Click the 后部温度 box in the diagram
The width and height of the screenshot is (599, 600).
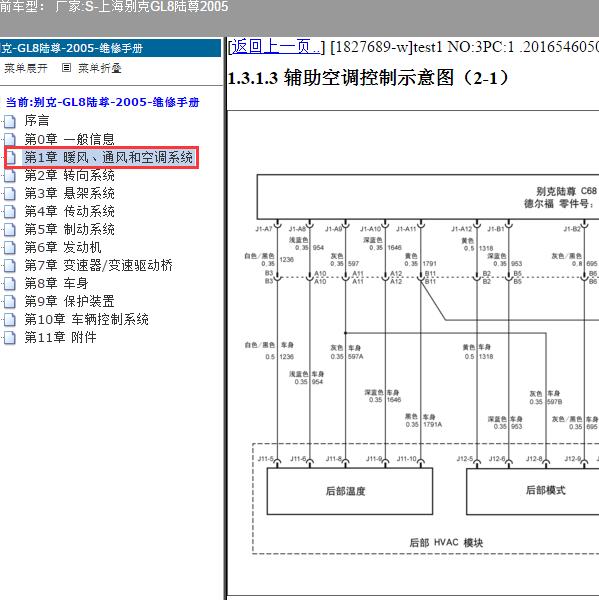tap(350, 491)
